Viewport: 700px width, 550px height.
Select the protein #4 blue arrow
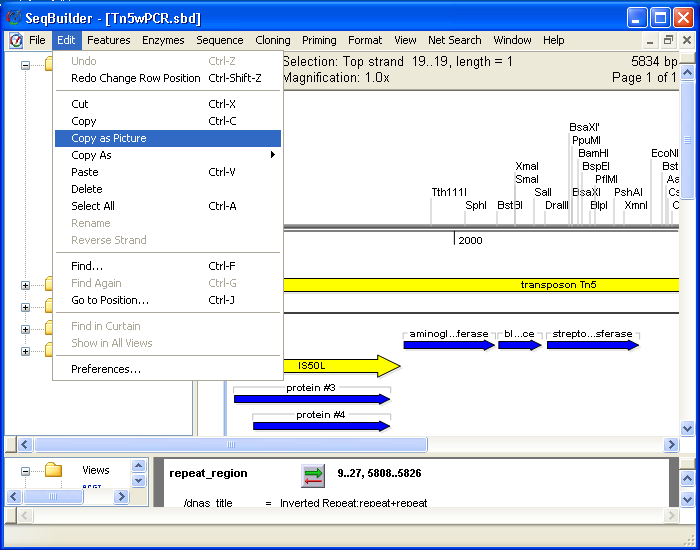tap(321, 426)
